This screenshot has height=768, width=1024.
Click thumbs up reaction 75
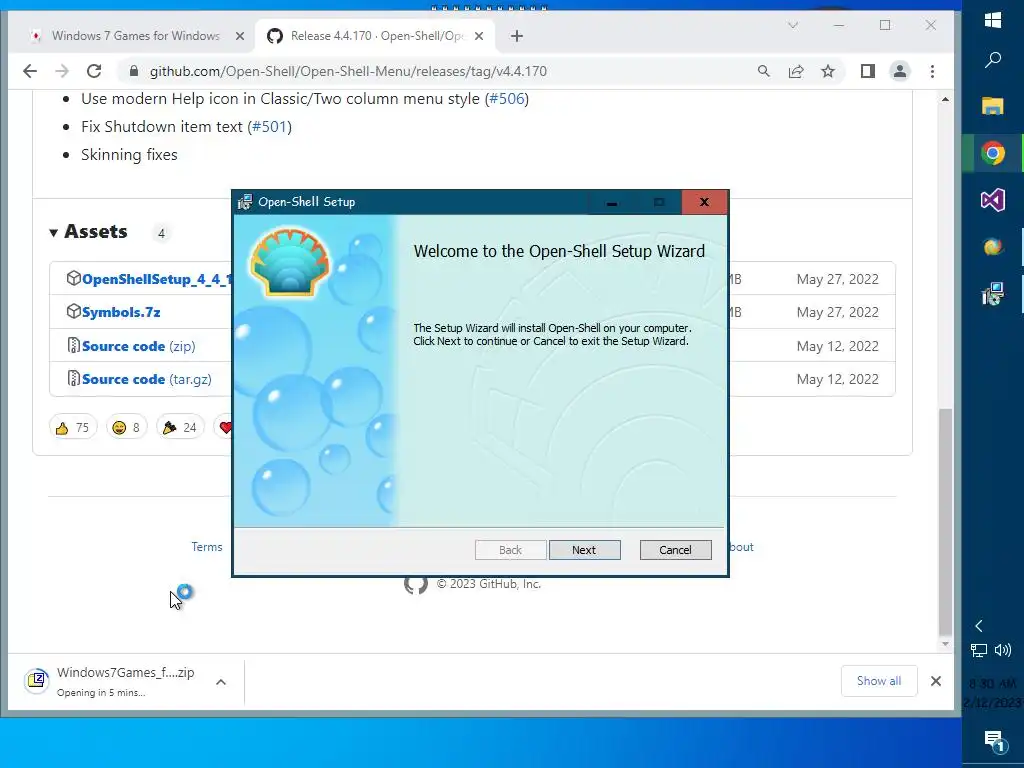(72, 427)
